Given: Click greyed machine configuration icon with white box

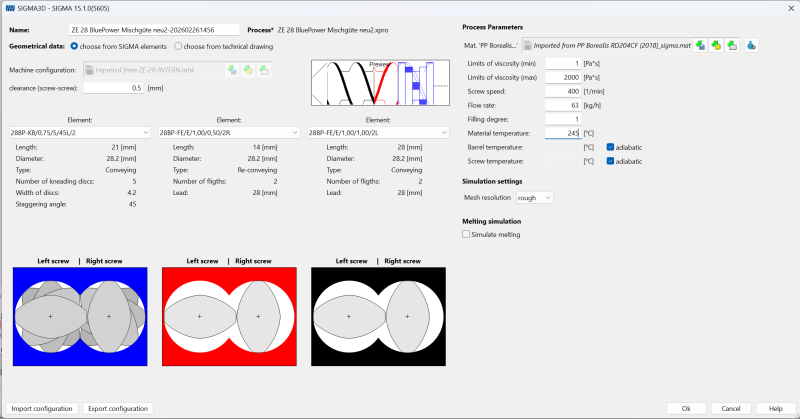Looking at the screenshot, I should (x=264, y=70).
